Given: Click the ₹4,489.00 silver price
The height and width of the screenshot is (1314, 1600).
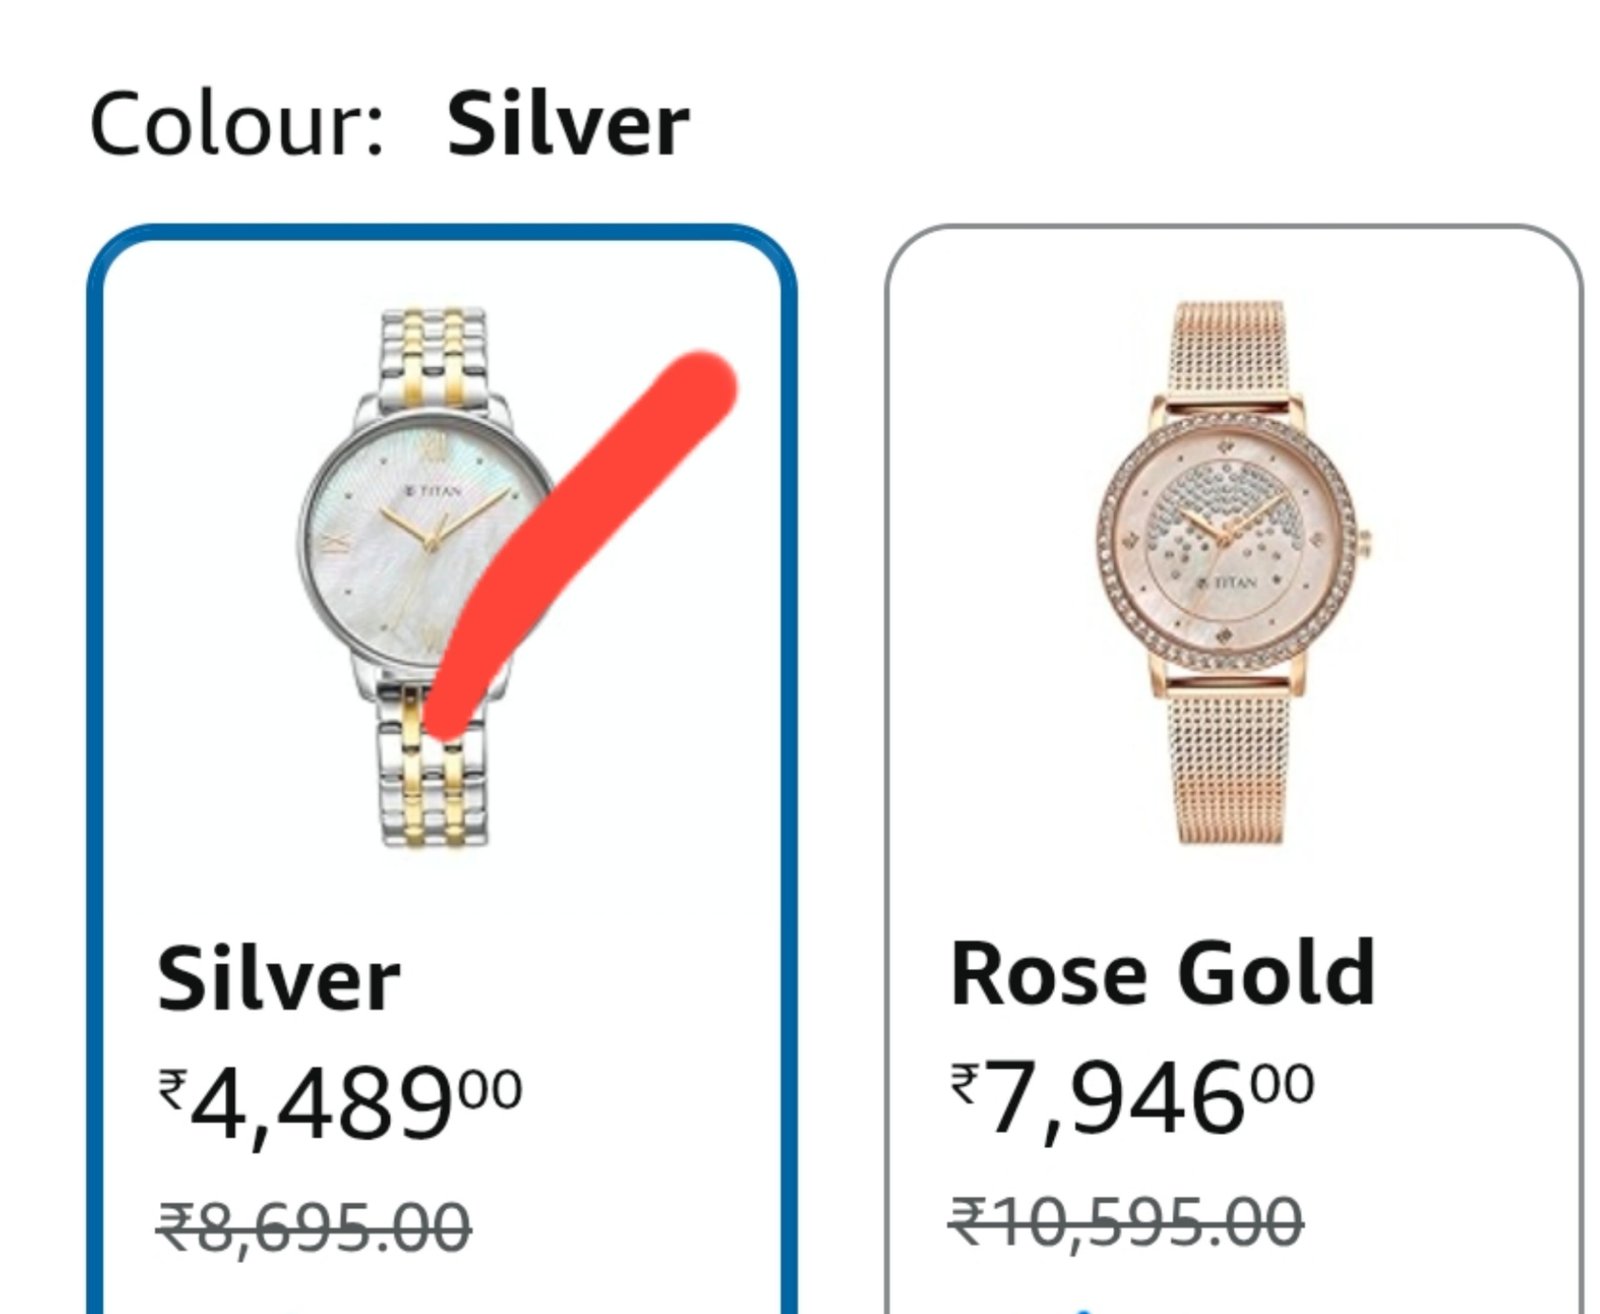Looking at the screenshot, I should (340, 1104).
